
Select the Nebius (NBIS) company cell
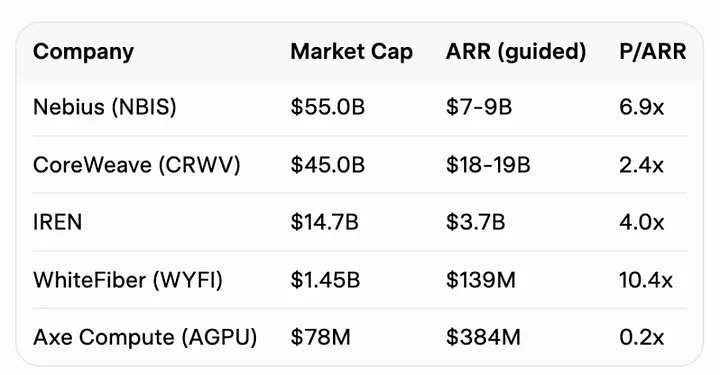(105, 107)
